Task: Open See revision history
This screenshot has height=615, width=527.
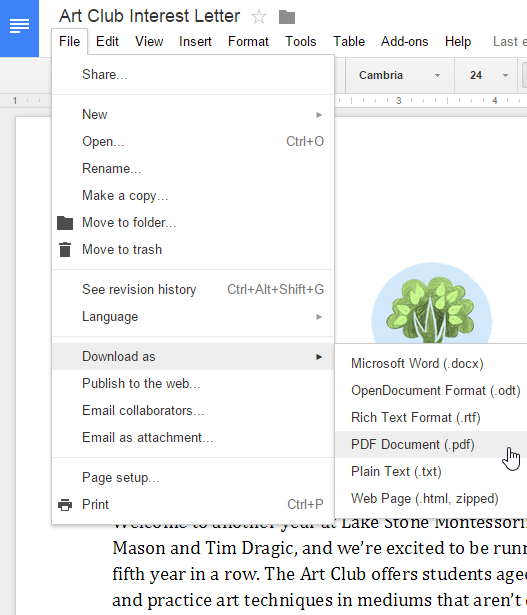Action: pyautogui.click(x=193, y=289)
